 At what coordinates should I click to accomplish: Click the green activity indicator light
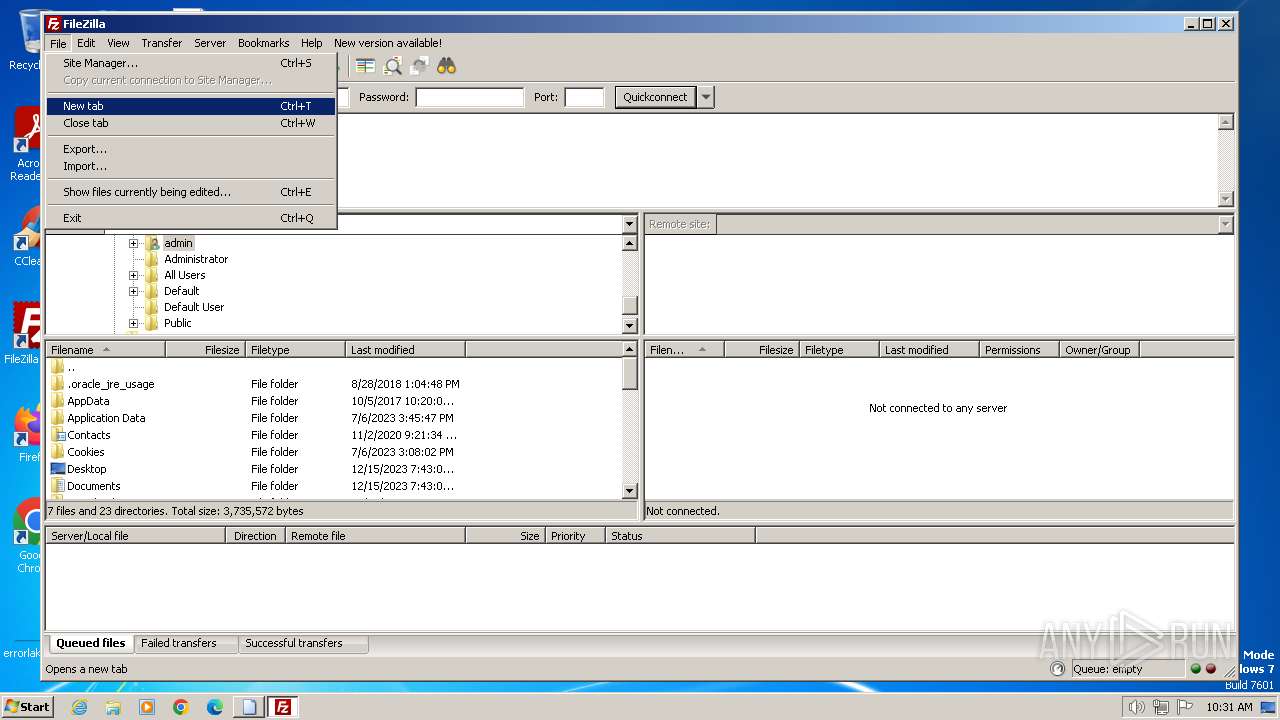pyautogui.click(x=1195, y=669)
